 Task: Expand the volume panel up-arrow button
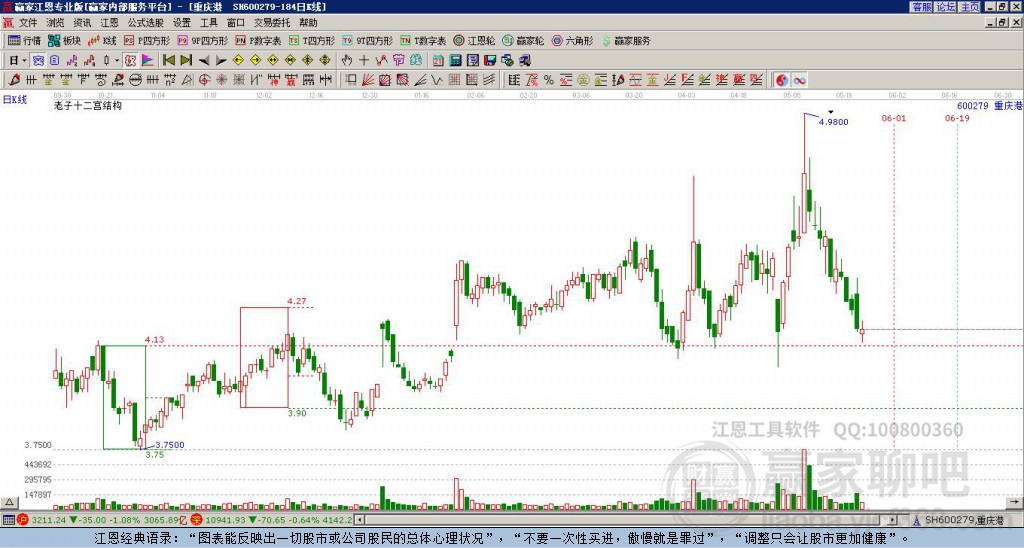(8, 502)
